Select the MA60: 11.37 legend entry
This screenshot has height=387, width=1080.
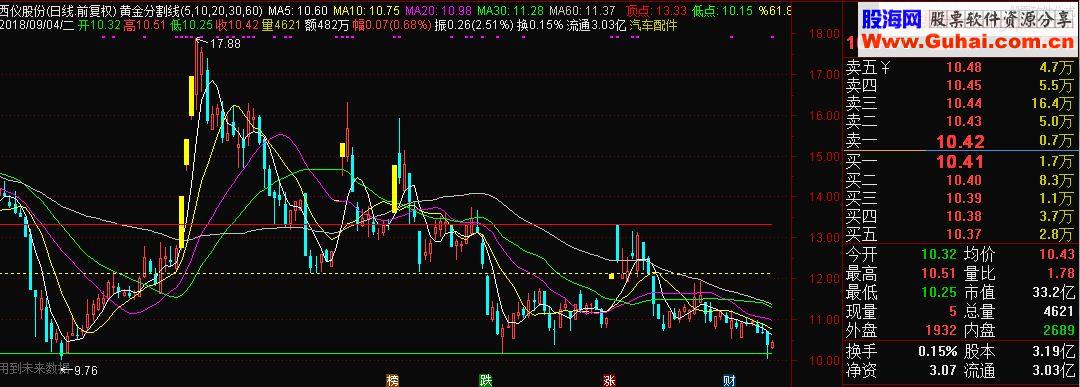click(x=582, y=11)
